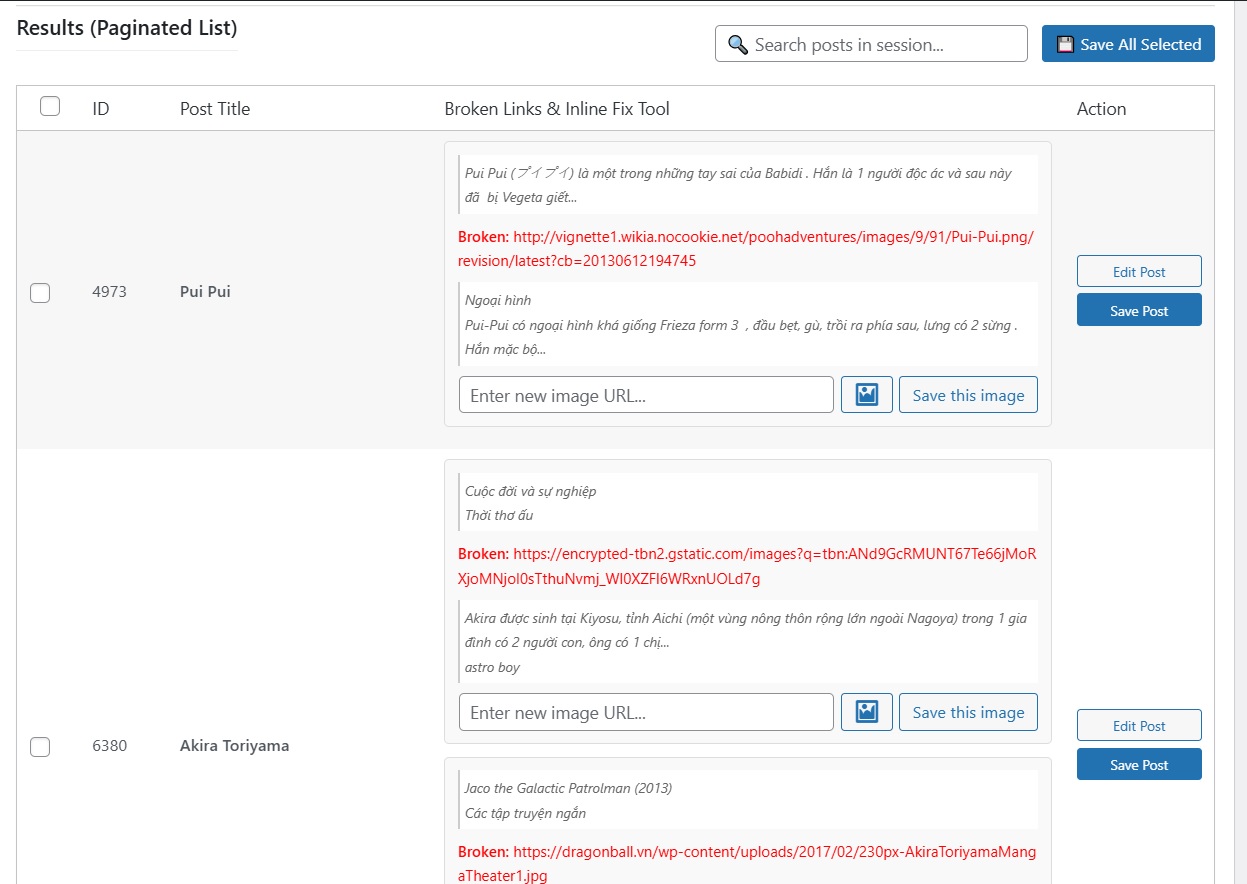Click the Post Title column header
Viewport: 1247px width, 884px height.
tap(215, 108)
